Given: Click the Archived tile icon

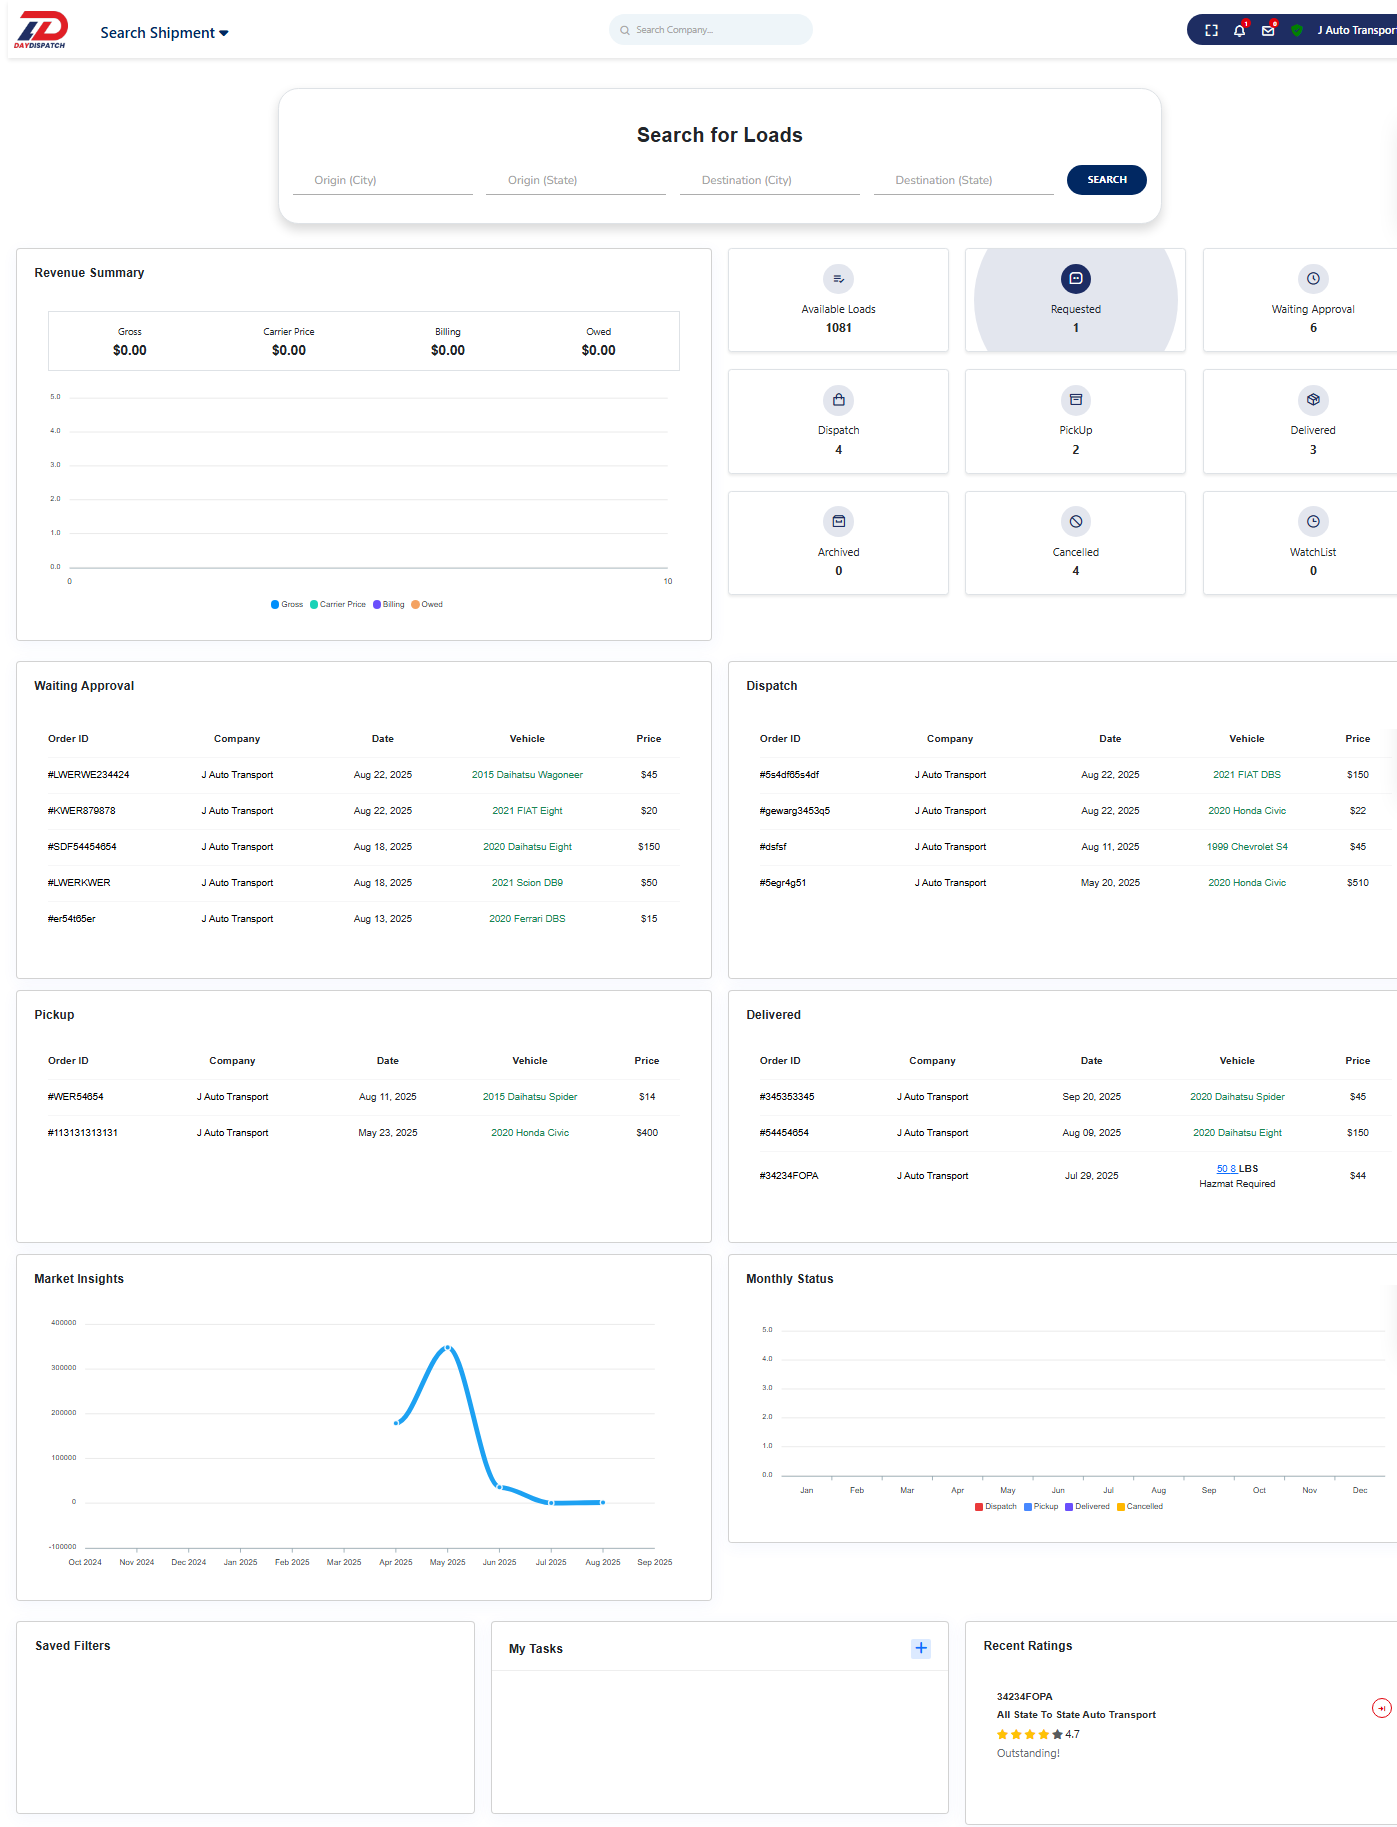Looking at the screenshot, I should 838,521.
